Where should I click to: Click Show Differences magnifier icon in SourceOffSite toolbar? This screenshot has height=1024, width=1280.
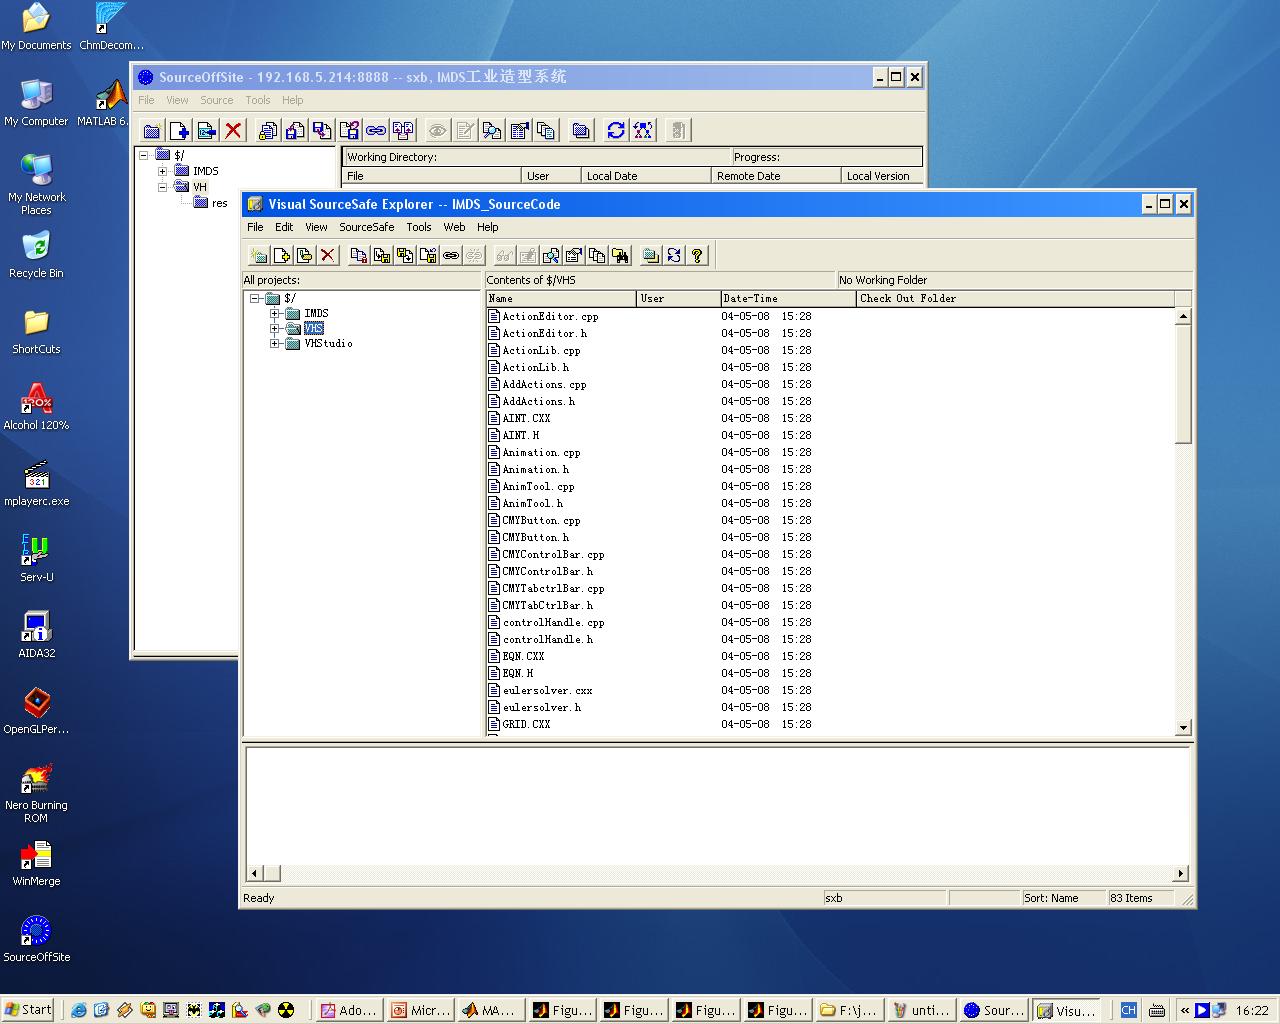point(492,130)
